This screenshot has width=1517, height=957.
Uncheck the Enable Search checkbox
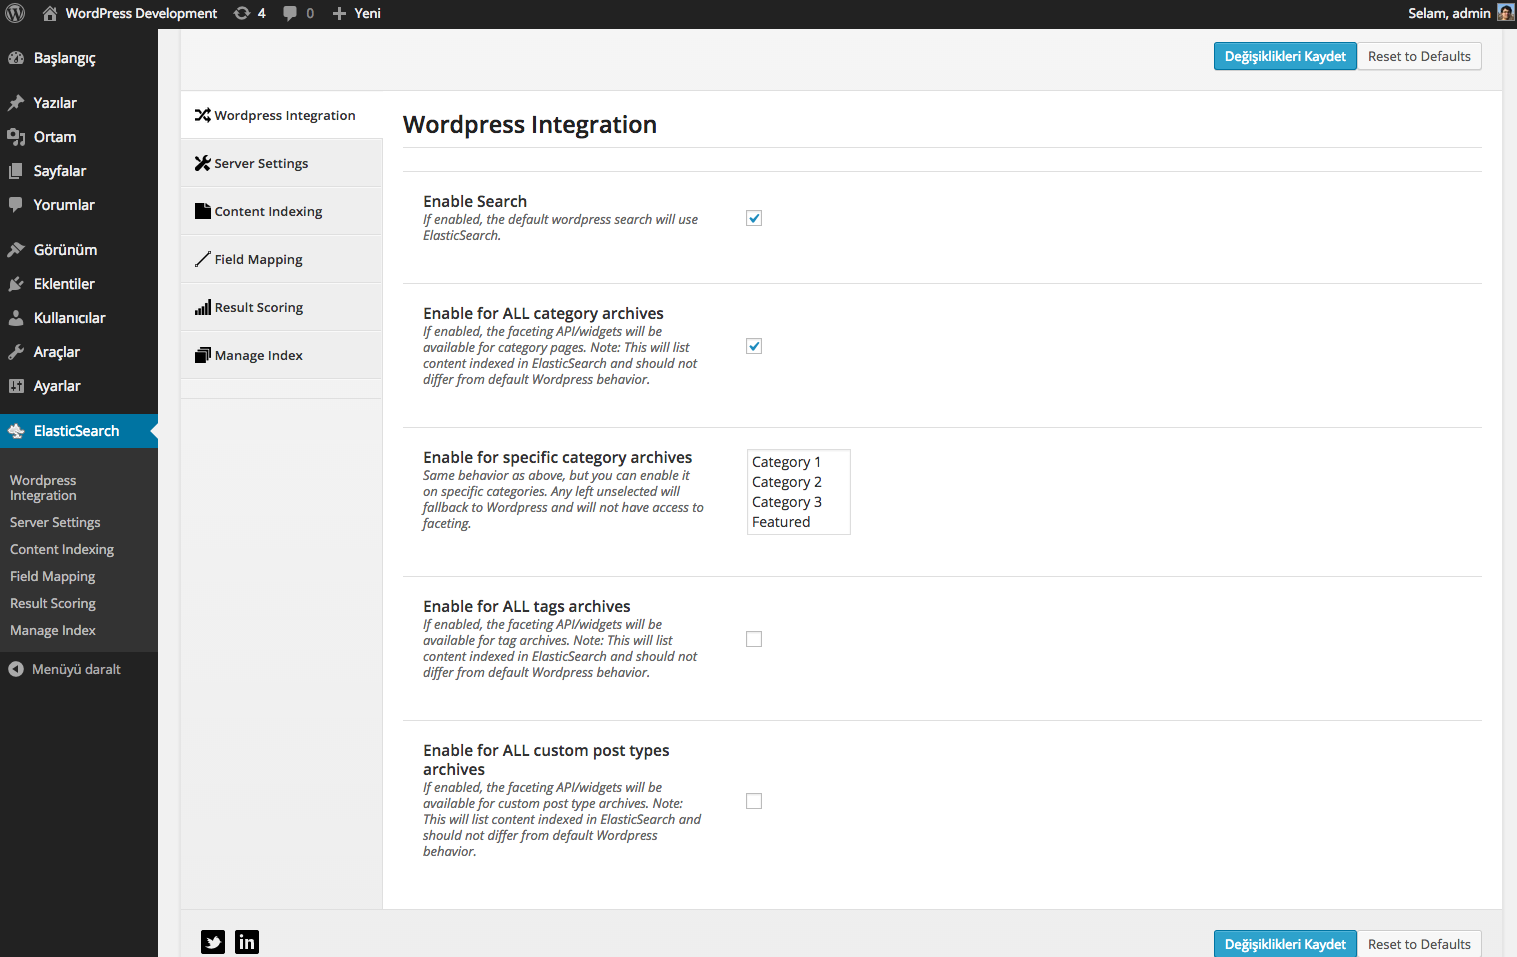(x=753, y=217)
